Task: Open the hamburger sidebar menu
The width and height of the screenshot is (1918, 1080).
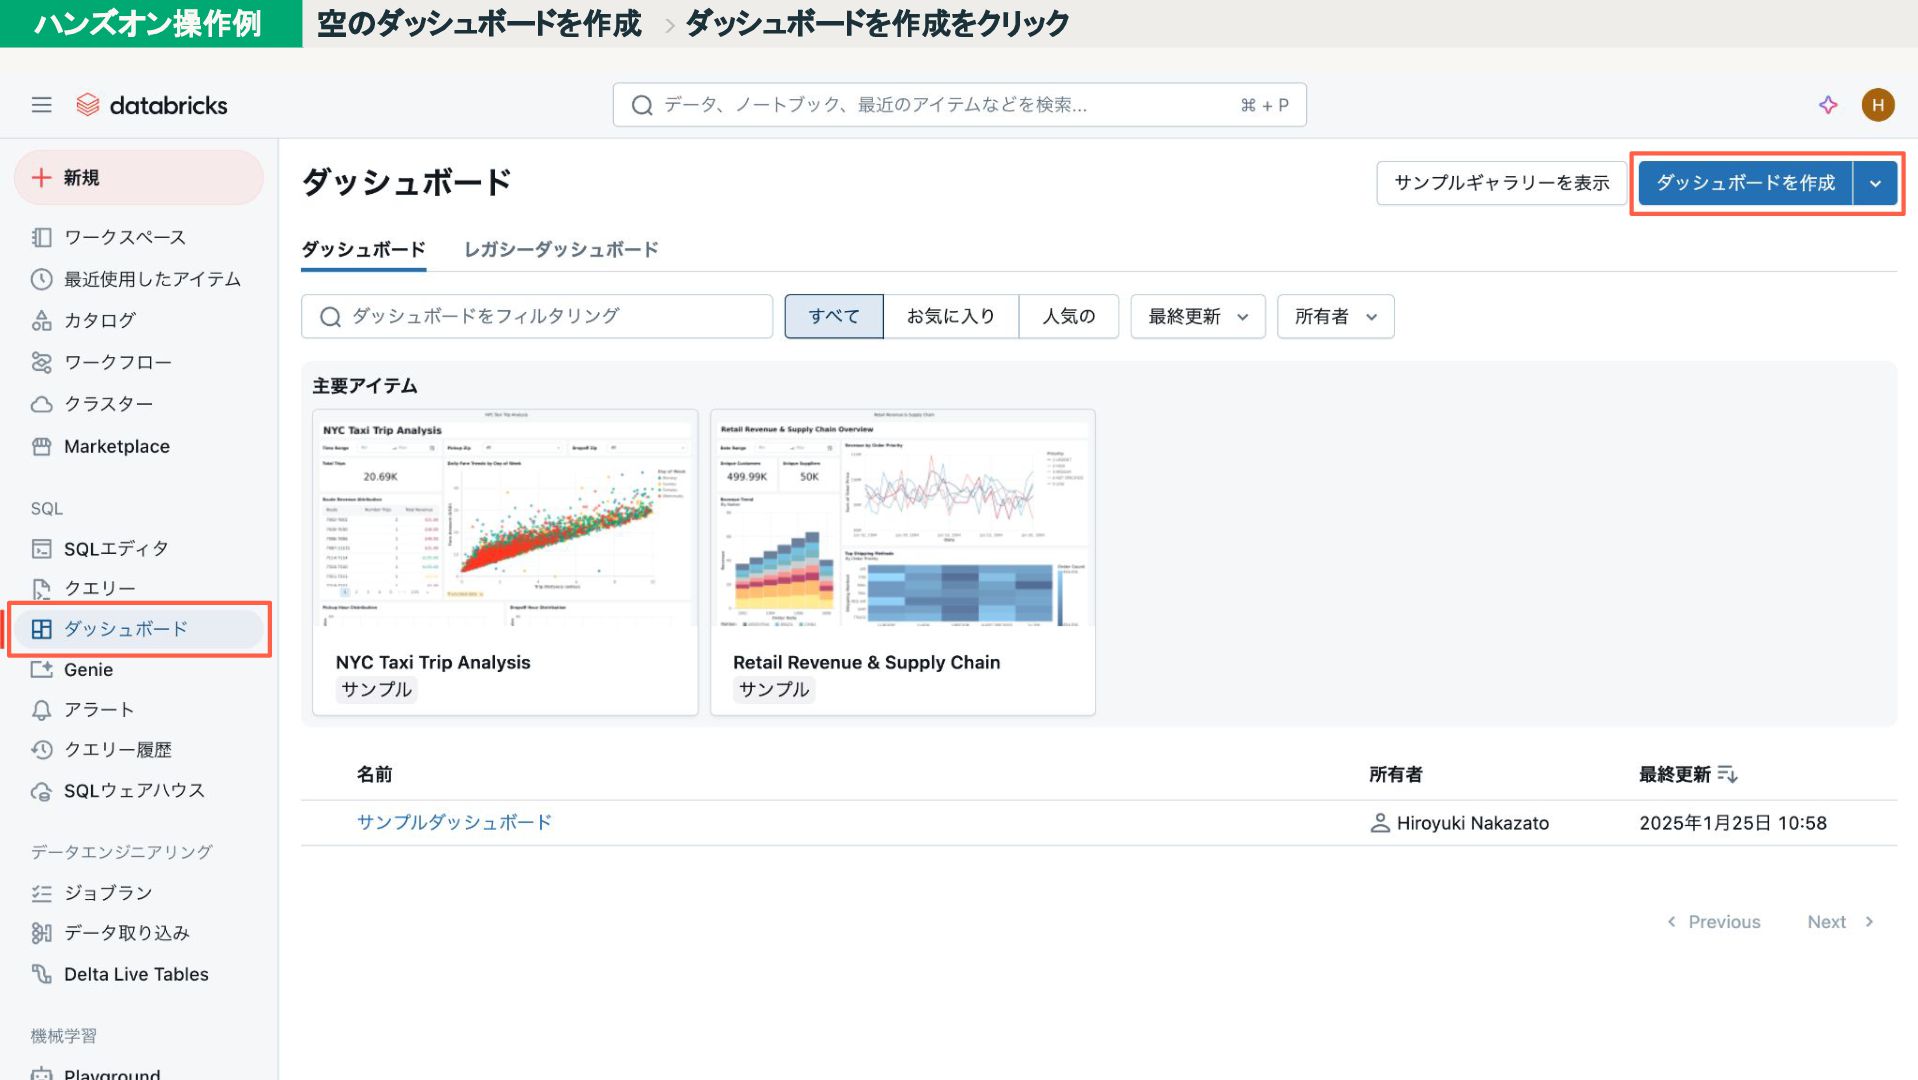Action: [41, 105]
